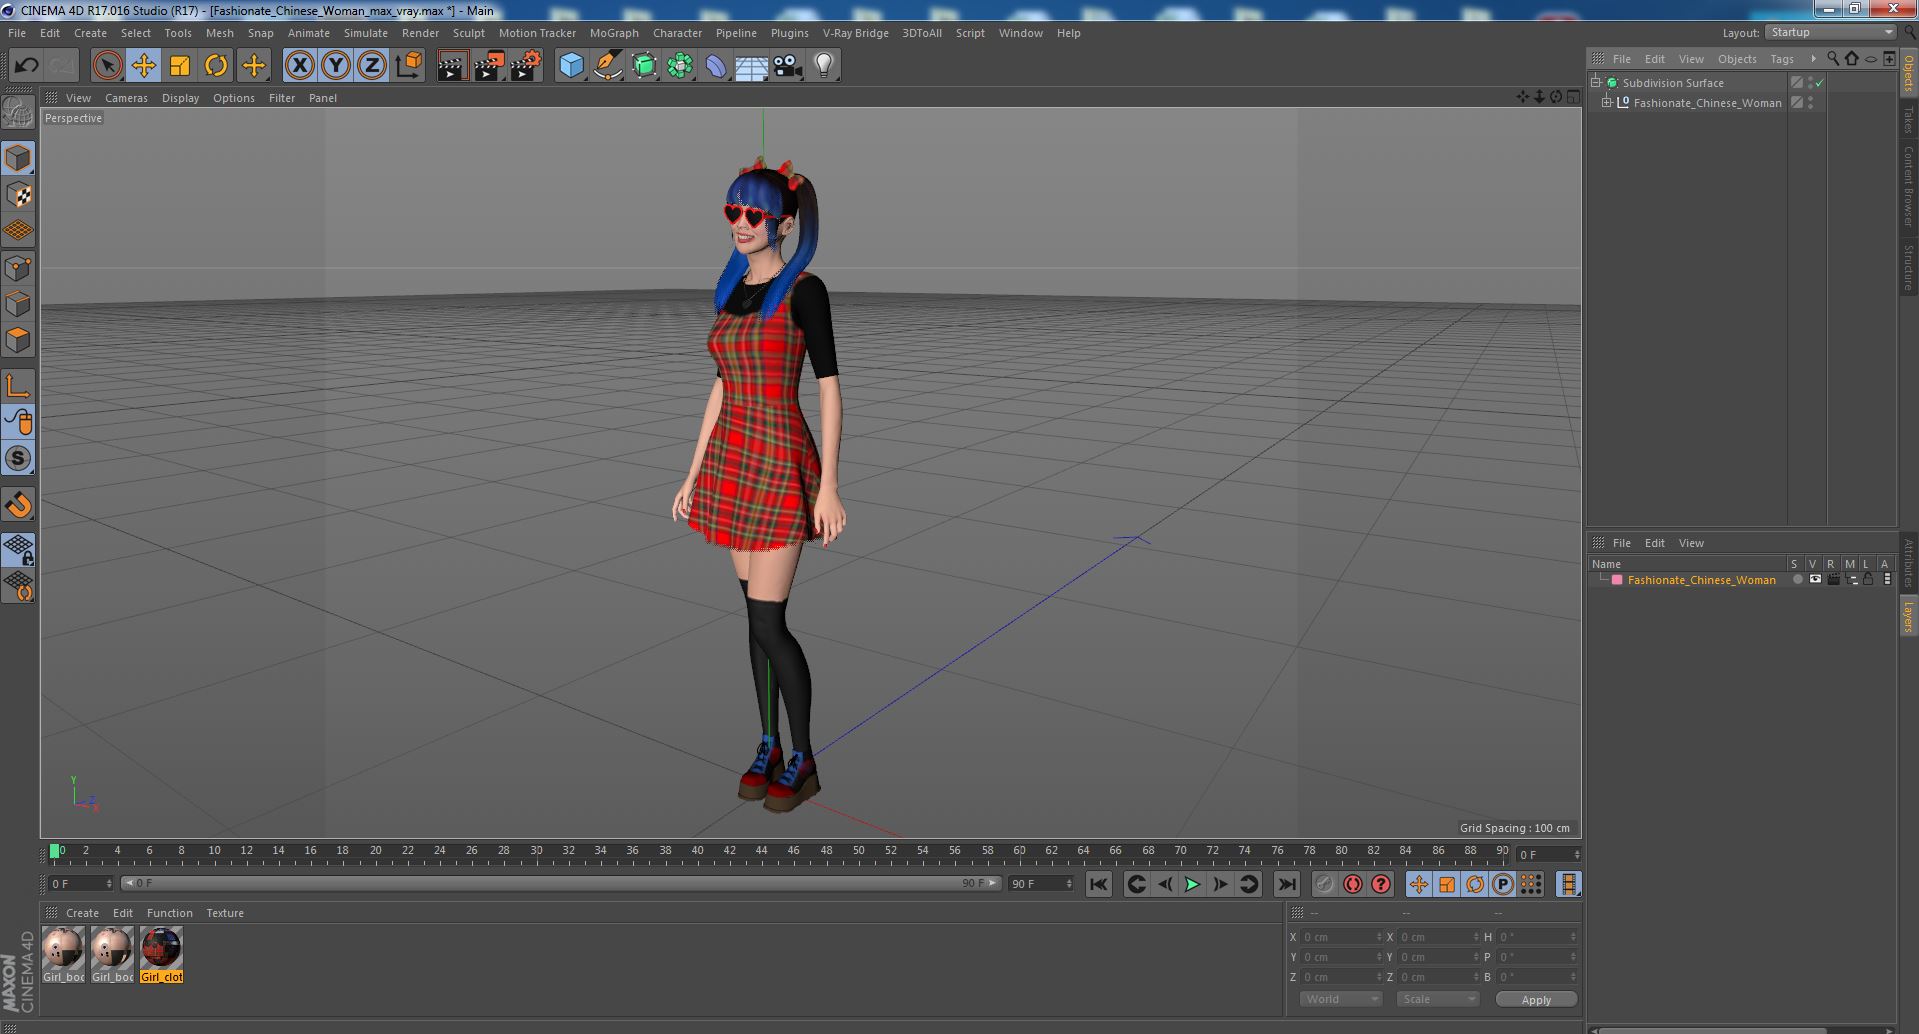Click the Locked Workplane icon

(18, 549)
